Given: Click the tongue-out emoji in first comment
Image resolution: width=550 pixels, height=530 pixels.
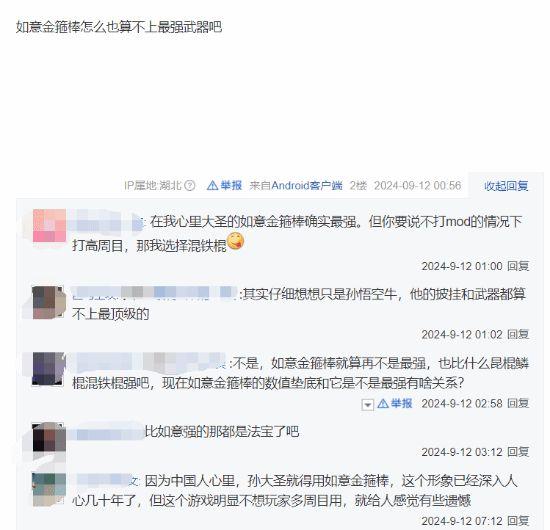Looking at the screenshot, I should [x=235, y=242].
